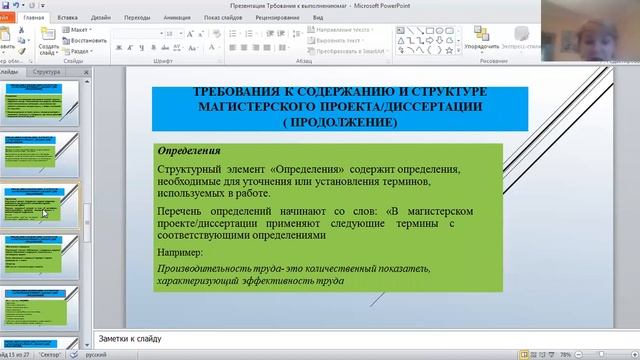Toggle bold (Ж) formatting
The height and width of the screenshot is (360, 640).
[119, 48]
